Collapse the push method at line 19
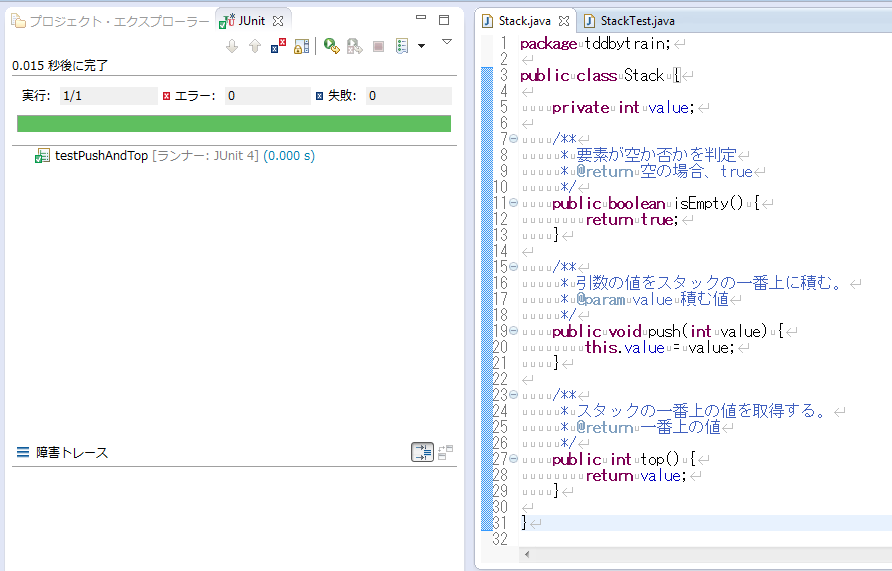This screenshot has width=892, height=571. pos(513,330)
